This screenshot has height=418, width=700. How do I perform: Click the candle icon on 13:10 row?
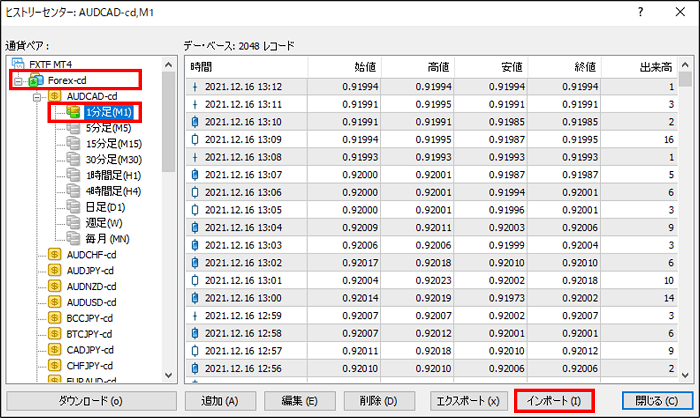(x=194, y=120)
